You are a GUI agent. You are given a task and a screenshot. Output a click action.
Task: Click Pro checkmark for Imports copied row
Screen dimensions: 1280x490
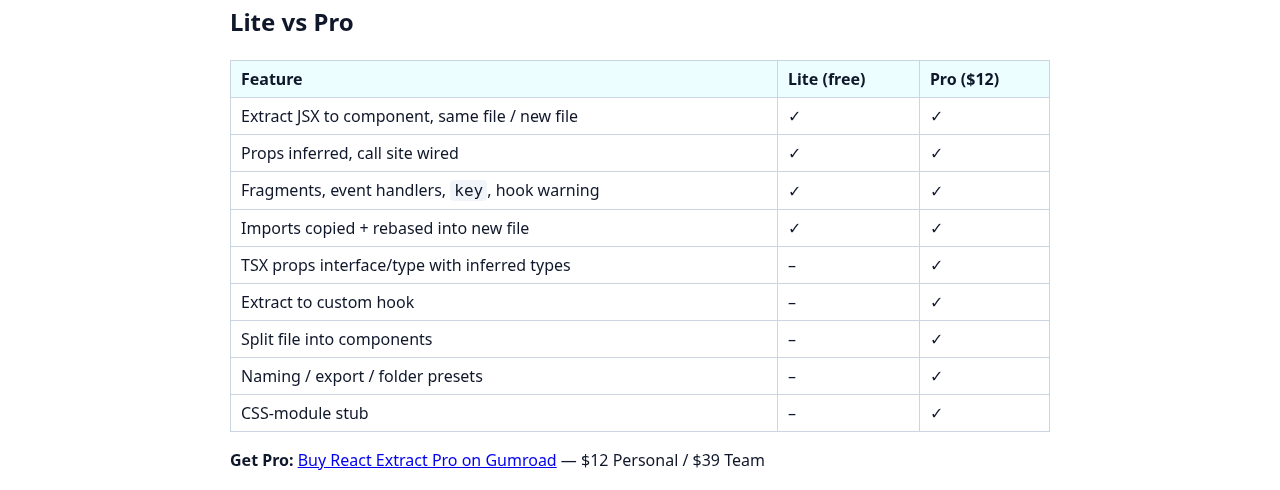(936, 228)
